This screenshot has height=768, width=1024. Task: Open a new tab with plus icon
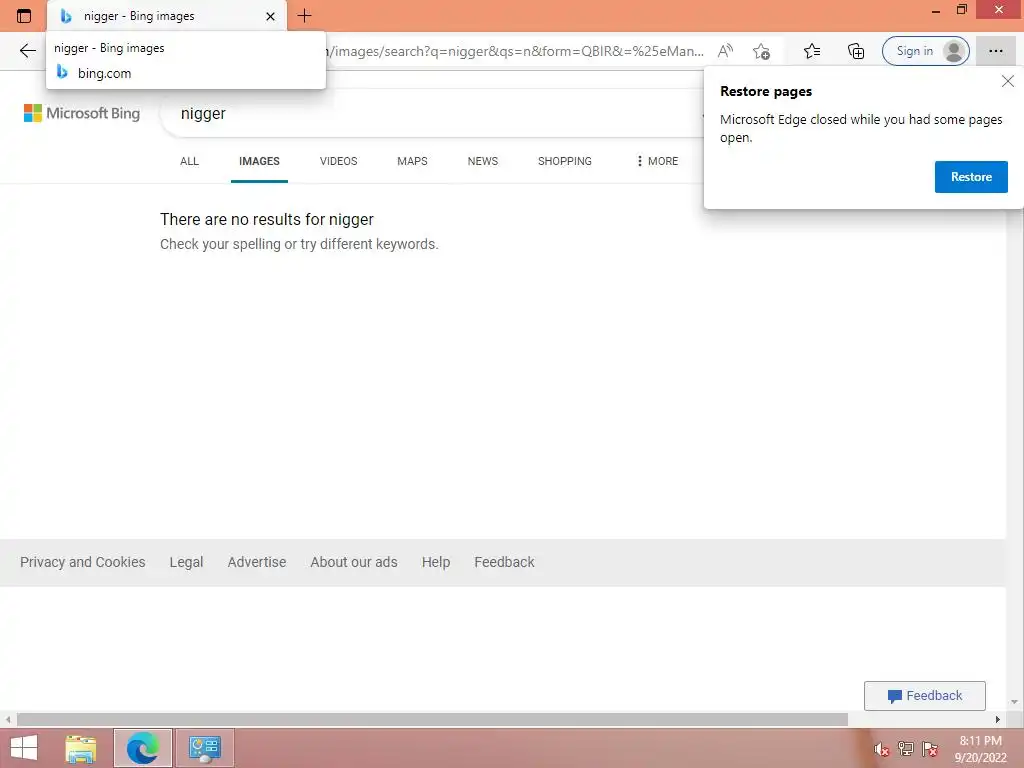pyautogui.click(x=304, y=16)
